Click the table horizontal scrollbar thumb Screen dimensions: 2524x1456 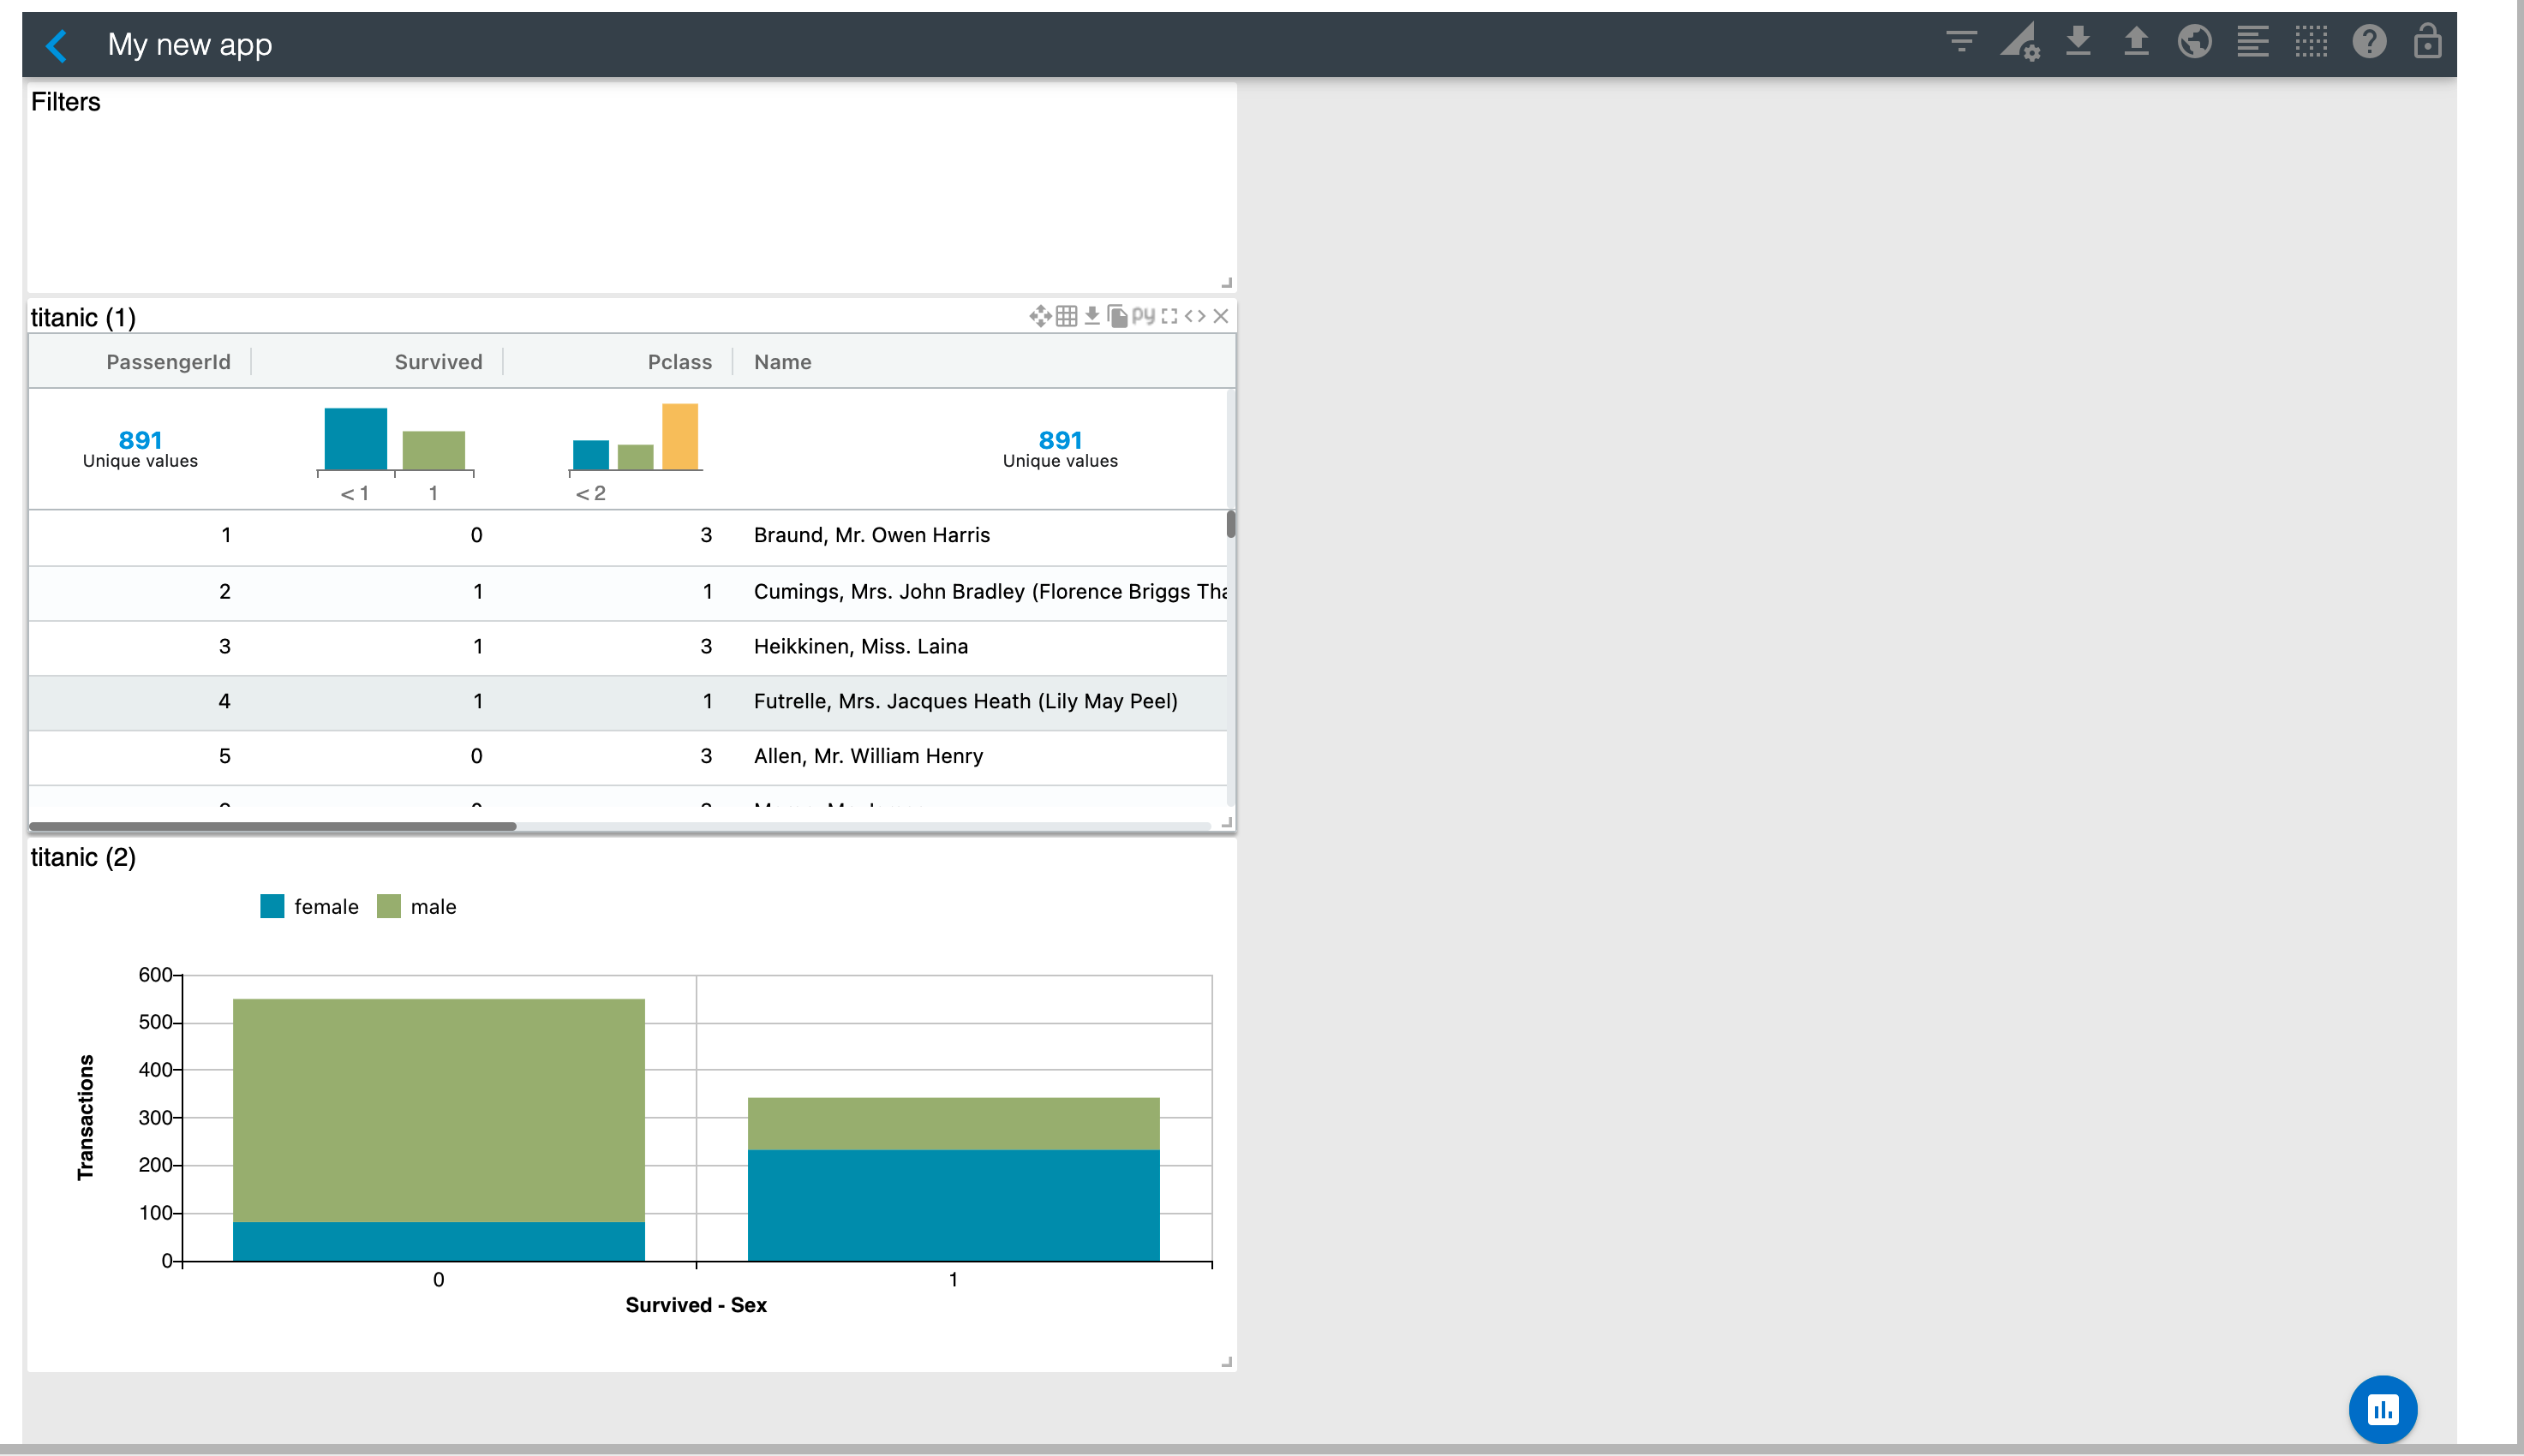[x=272, y=826]
